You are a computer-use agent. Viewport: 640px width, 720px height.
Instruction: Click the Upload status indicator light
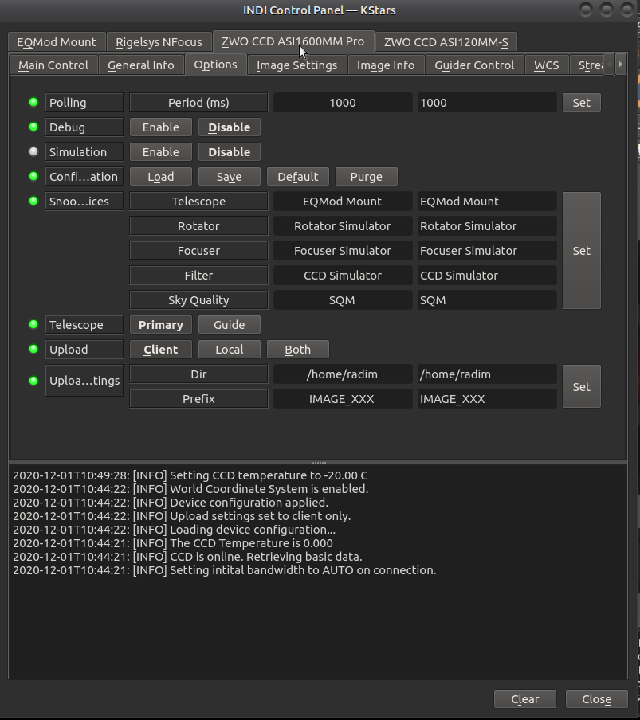point(33,349)
